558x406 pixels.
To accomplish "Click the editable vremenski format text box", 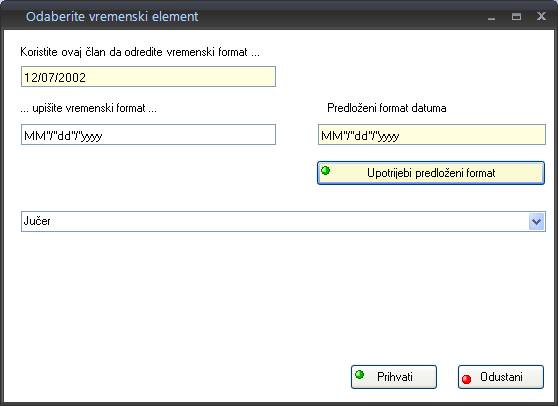I will [148, 135].
